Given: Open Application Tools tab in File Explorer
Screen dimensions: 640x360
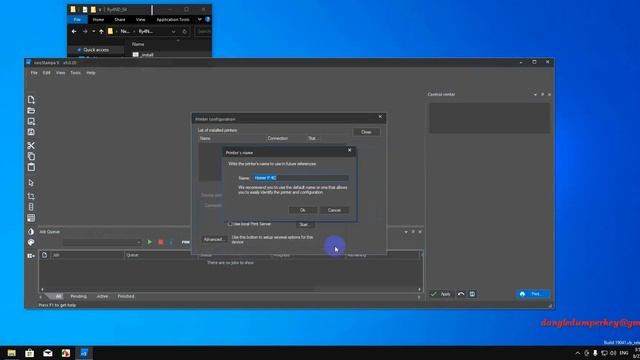Looking at the screenshot, I should [x=173, y=19].
